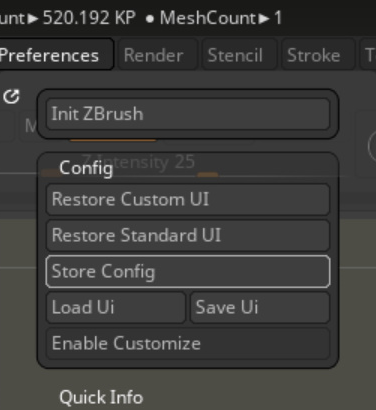Click the circular arrow palette dock icon
Viewport: 376px width, 410px height.
11,97
